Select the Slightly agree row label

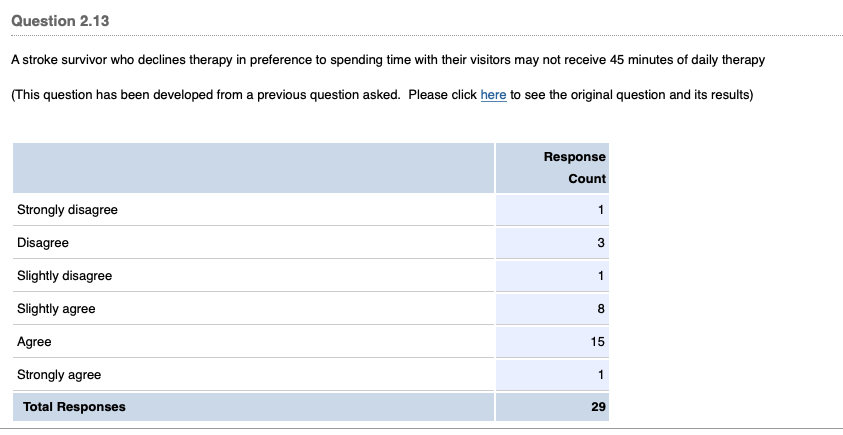point(56,309)
